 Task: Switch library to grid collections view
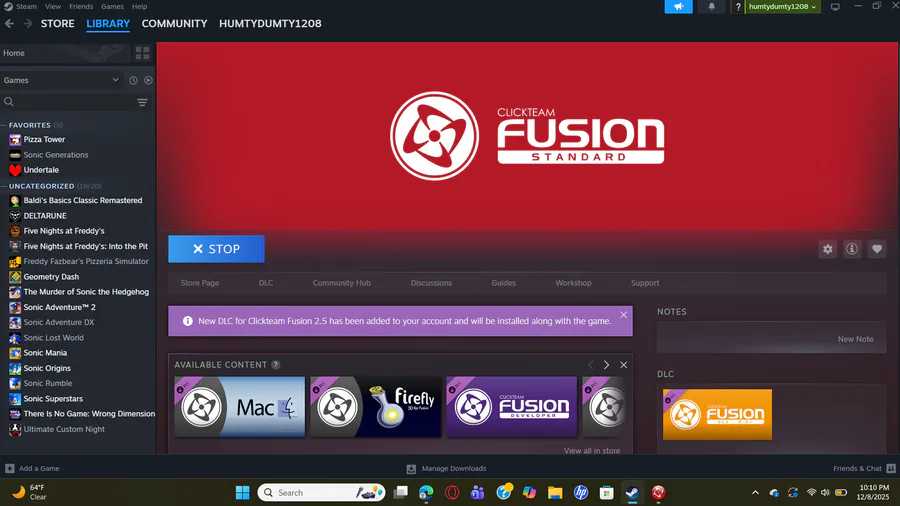click(142, 53)
